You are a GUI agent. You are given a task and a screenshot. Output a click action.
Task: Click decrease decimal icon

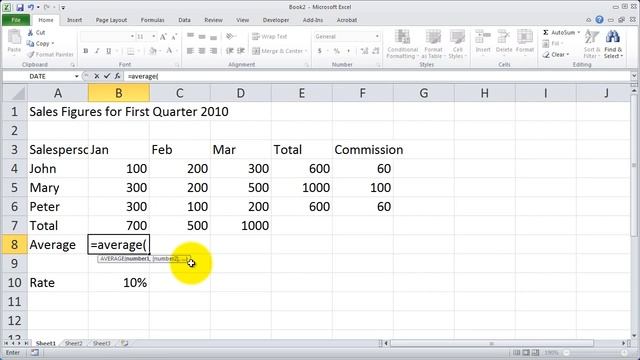[x=376, y=51]
